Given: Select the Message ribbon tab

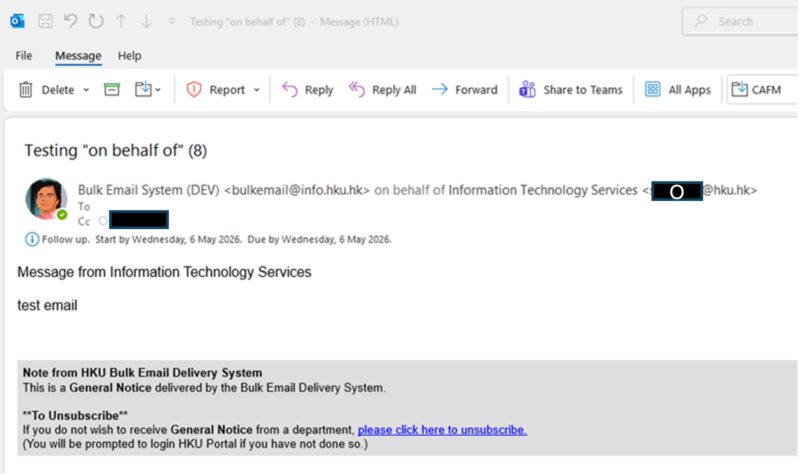Looking at the screenshot, I should click(x=78, y=56).
